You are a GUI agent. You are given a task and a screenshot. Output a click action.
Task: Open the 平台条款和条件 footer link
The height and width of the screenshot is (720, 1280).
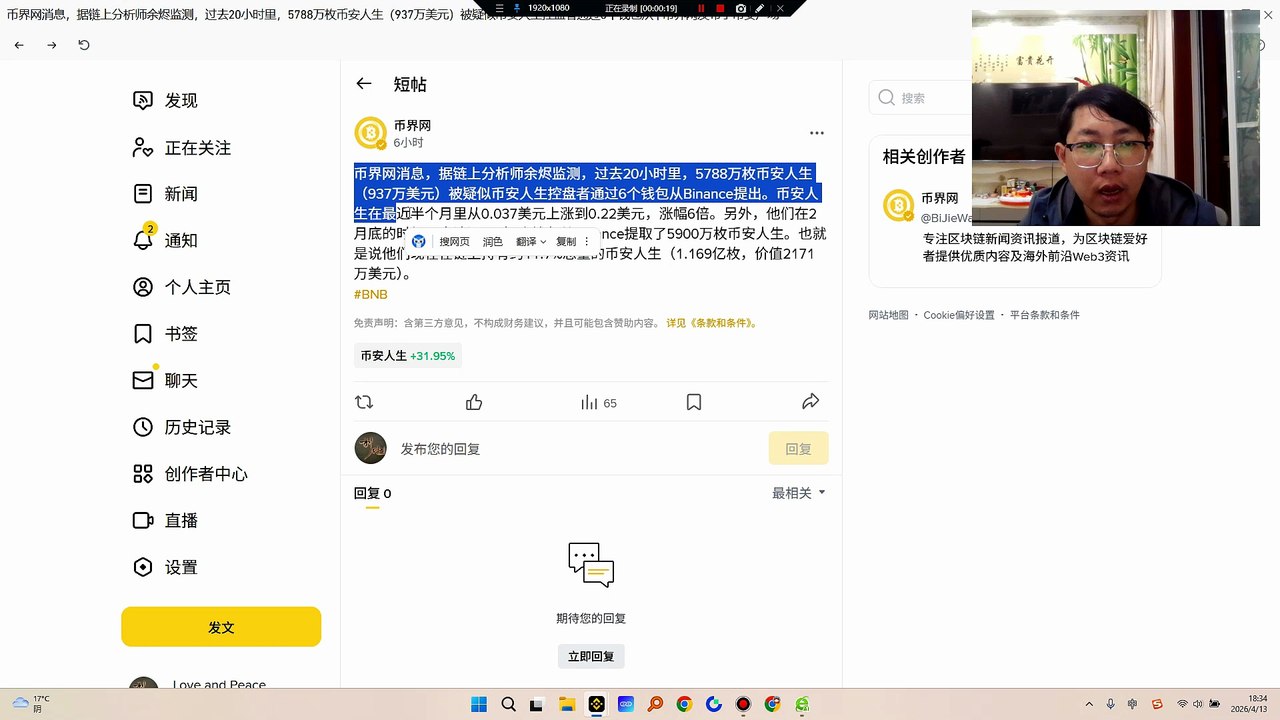coord(1045,315)
